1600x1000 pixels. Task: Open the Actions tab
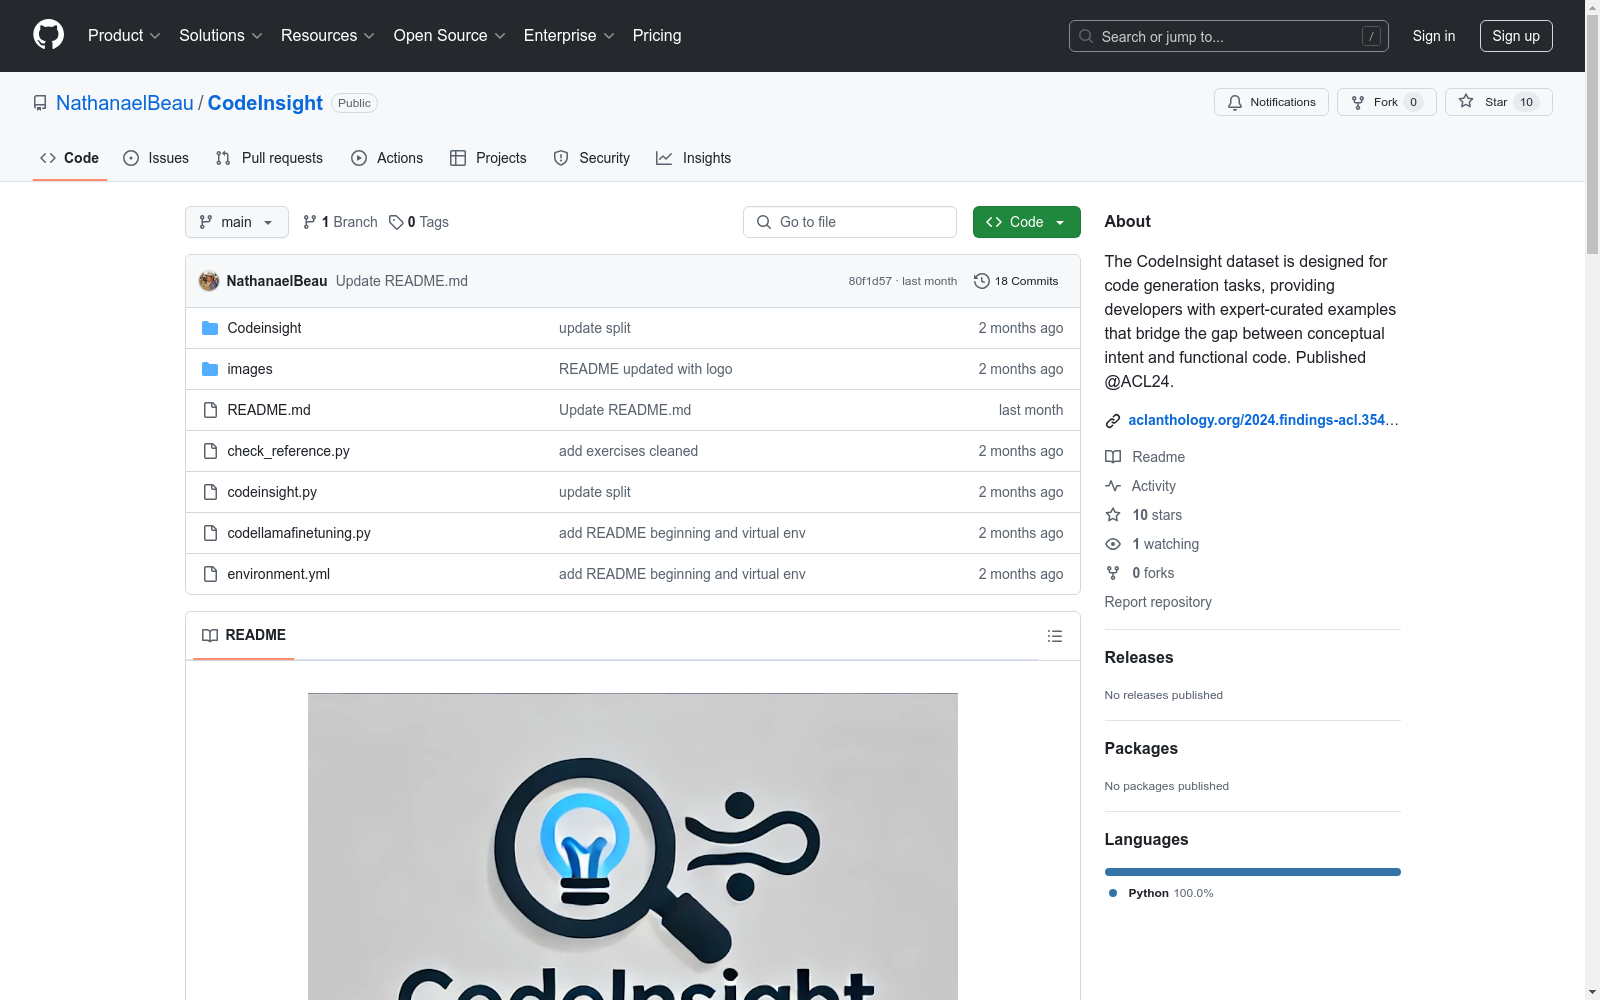(387, 158)
